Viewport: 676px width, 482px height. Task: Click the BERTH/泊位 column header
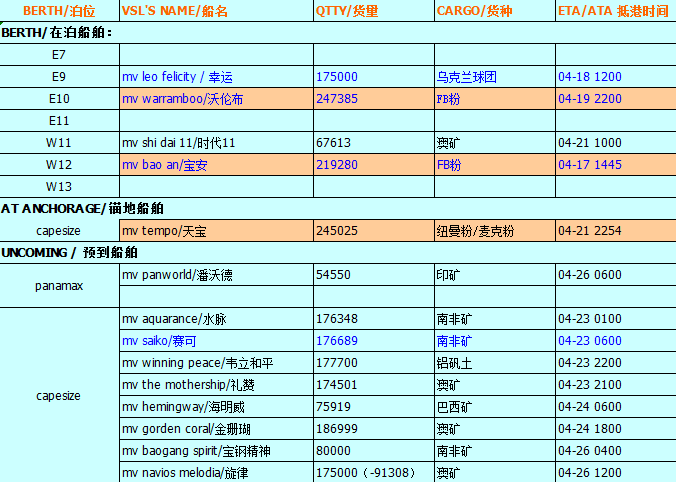pyautogui.click(x=59, y=11)
